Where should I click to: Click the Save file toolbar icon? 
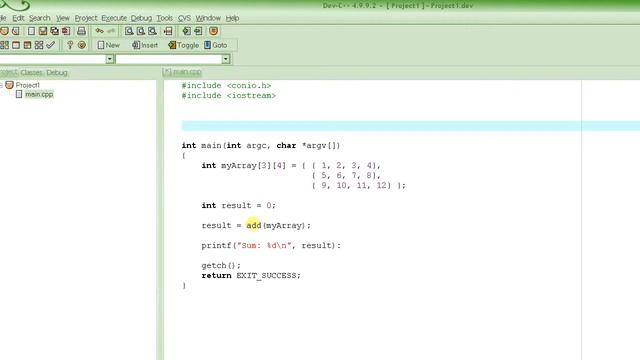42,31
